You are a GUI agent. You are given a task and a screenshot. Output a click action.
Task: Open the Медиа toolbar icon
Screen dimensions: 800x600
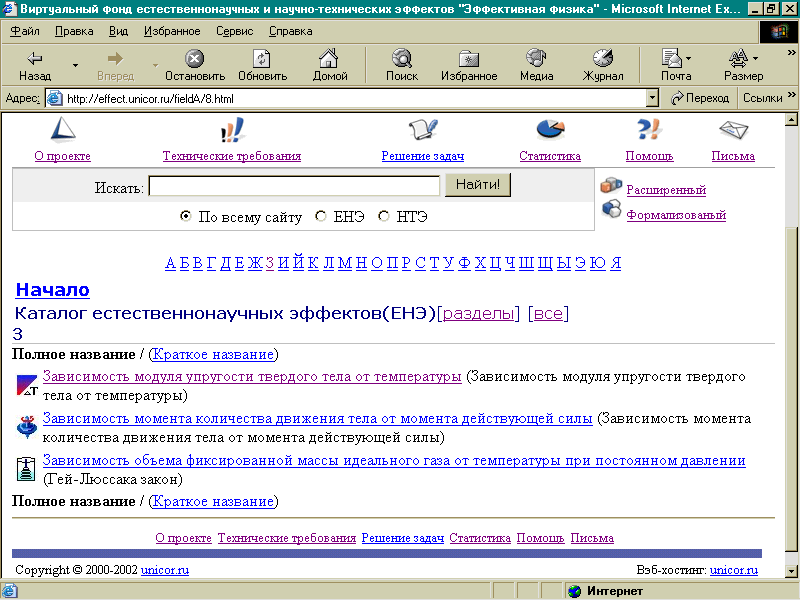(536, 58)
